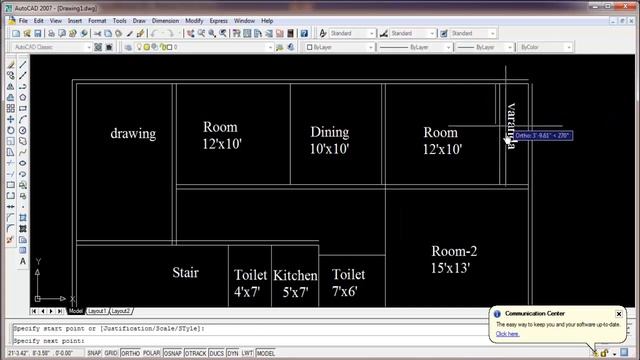640x360 pixels.
Task: Toggle the layer on/off light bulb
Action: [x=139, y=47]
